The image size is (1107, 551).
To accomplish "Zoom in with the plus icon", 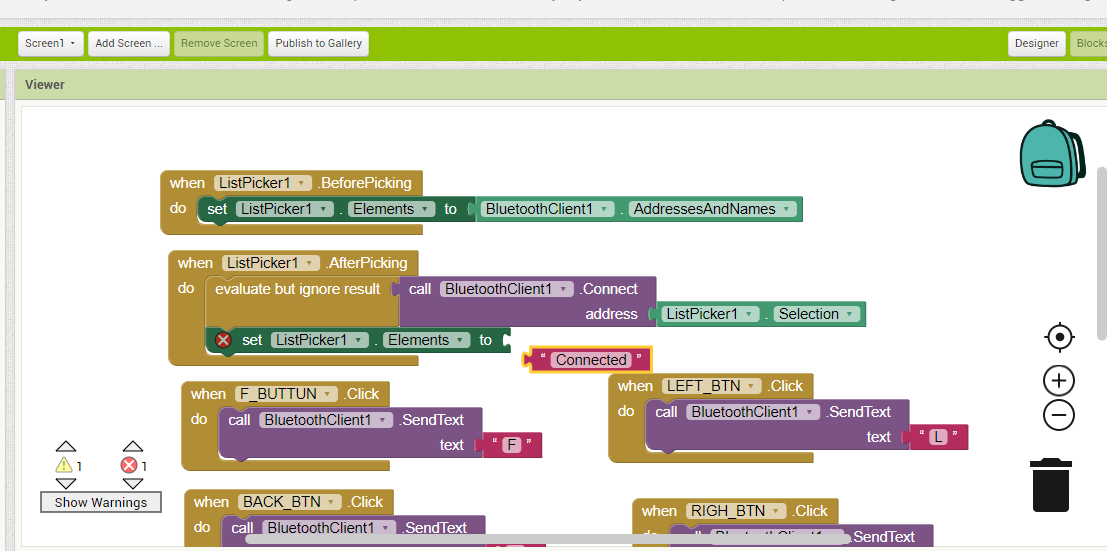I will click(x=1059, y=381).
